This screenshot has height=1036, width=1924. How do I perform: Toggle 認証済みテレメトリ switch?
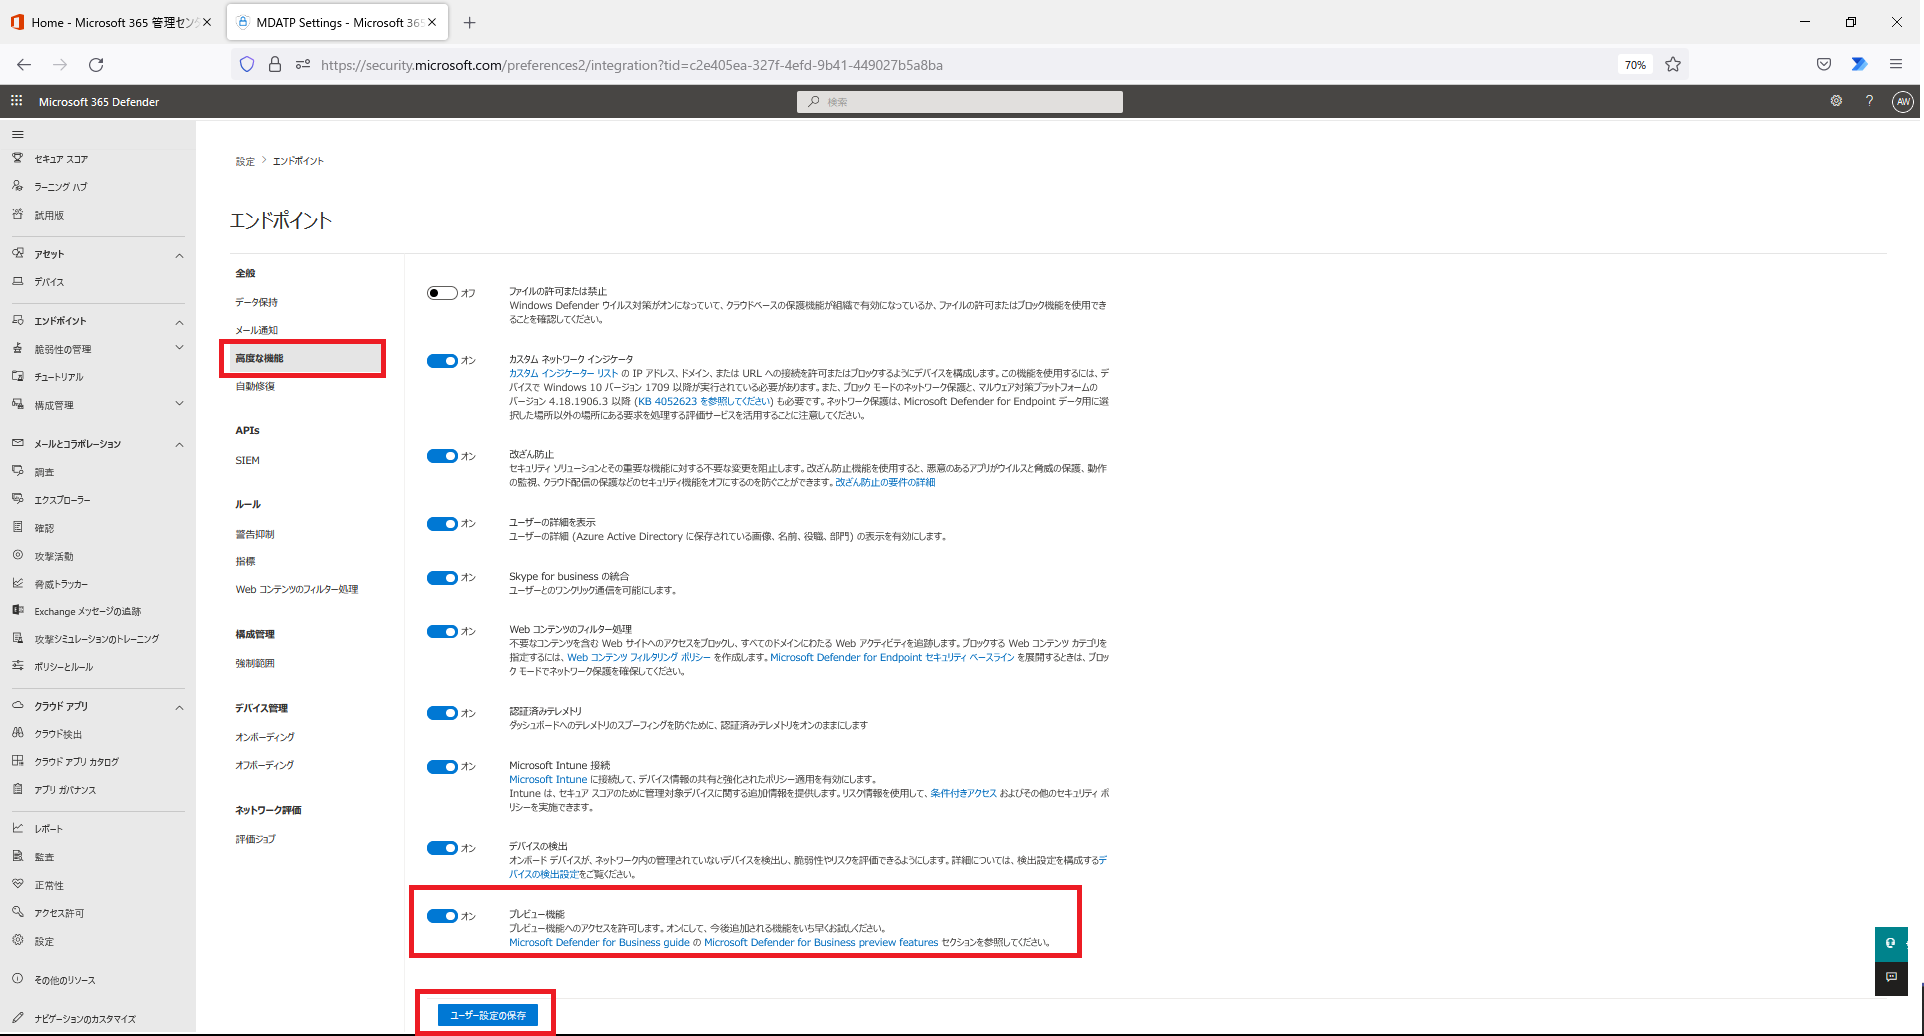pos(442,713)
